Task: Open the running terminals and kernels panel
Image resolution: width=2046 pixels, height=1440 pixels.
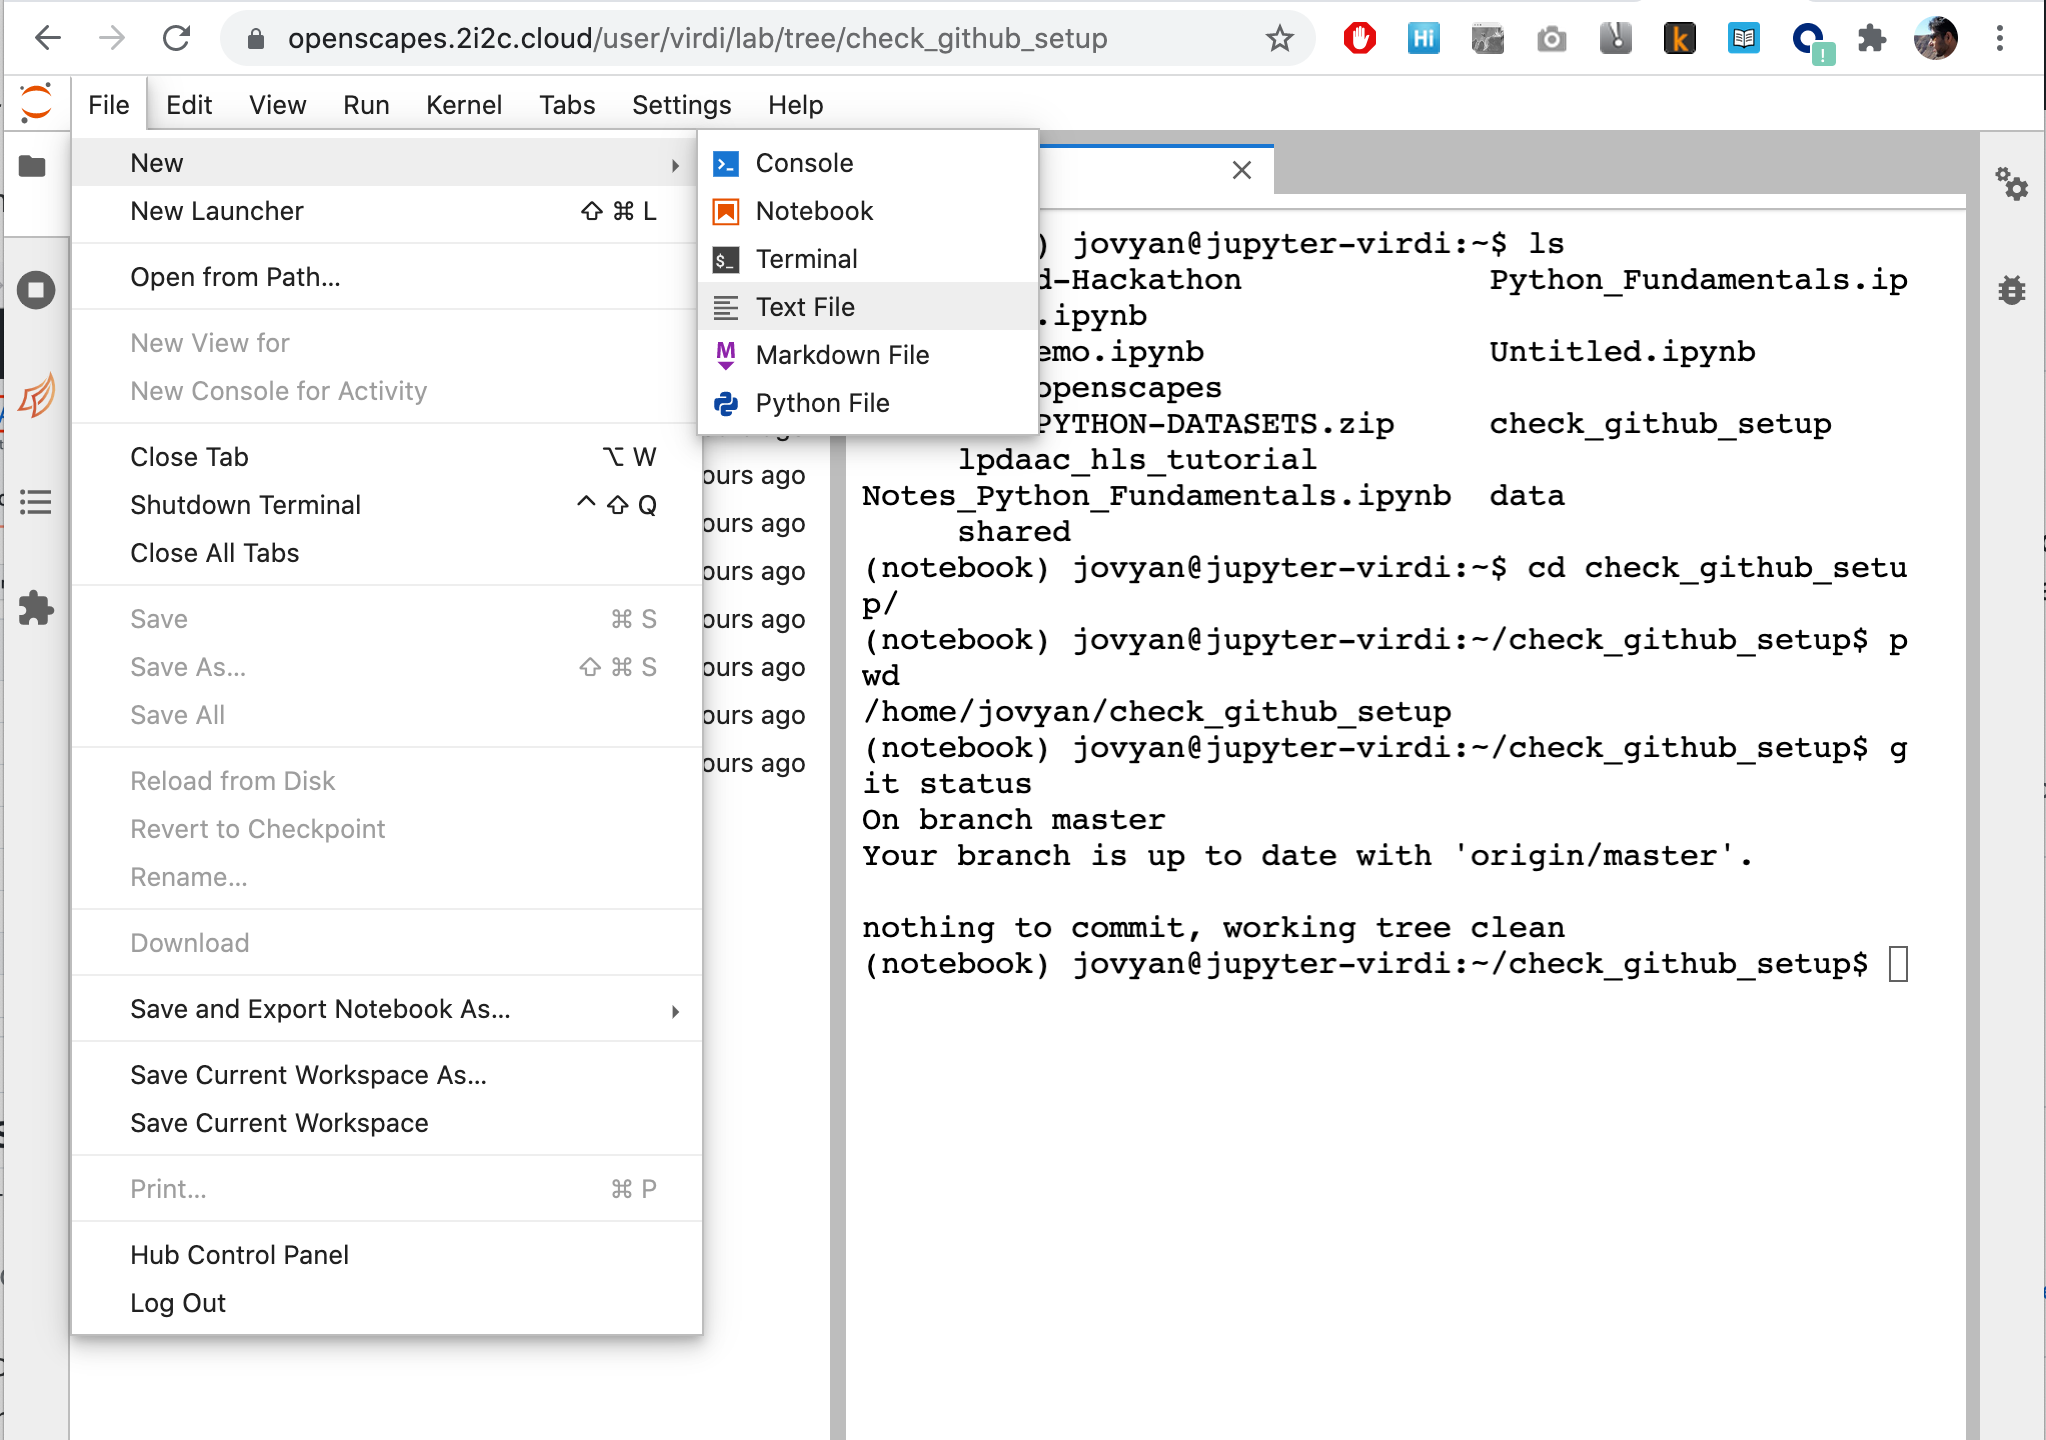Action: (x=36, y=289)
